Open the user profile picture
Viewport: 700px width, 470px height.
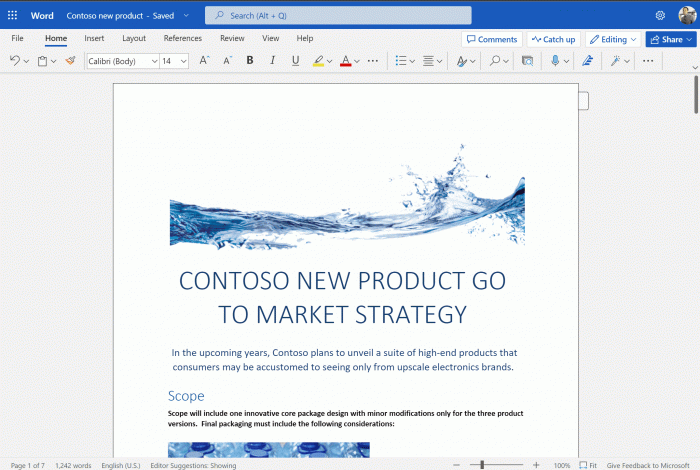[x=687, y=15]
